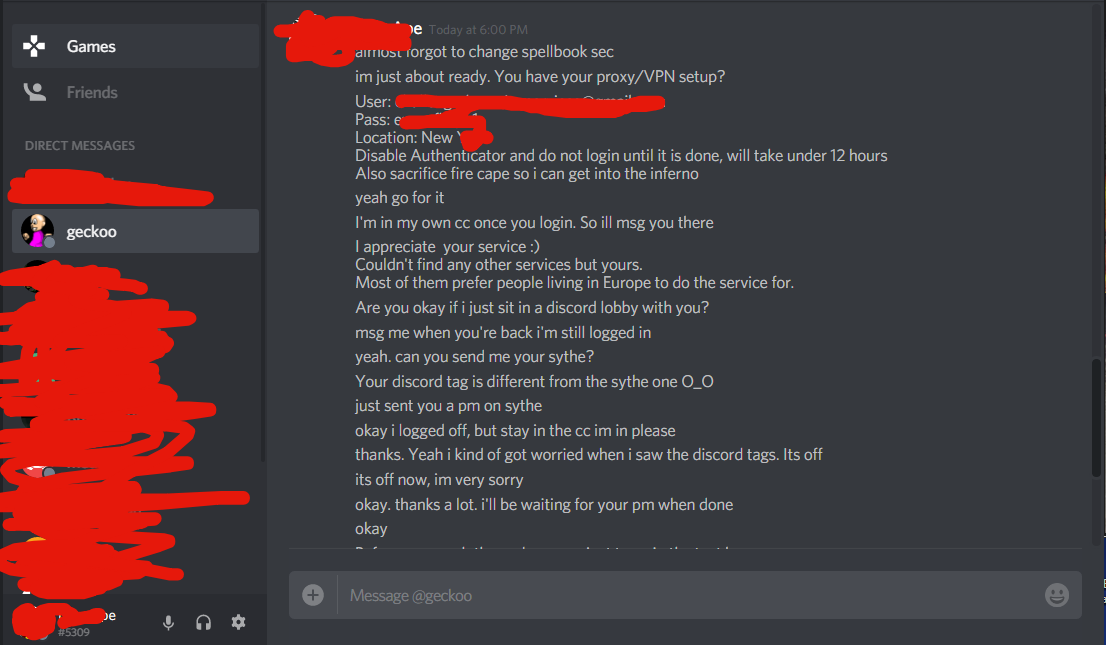Deafen using the headphones icon
Viewport: 1106px width, 645px height.
coord(203,622)
